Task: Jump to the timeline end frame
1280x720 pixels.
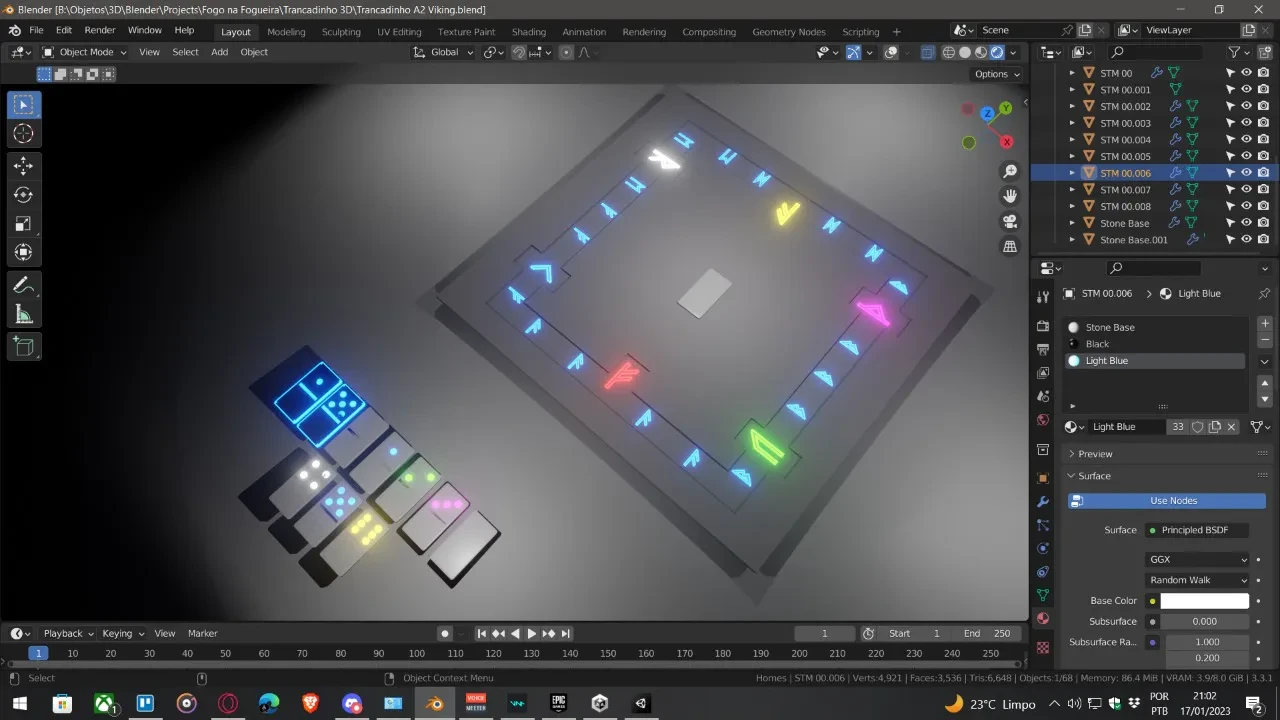Action: pos(566,633)
